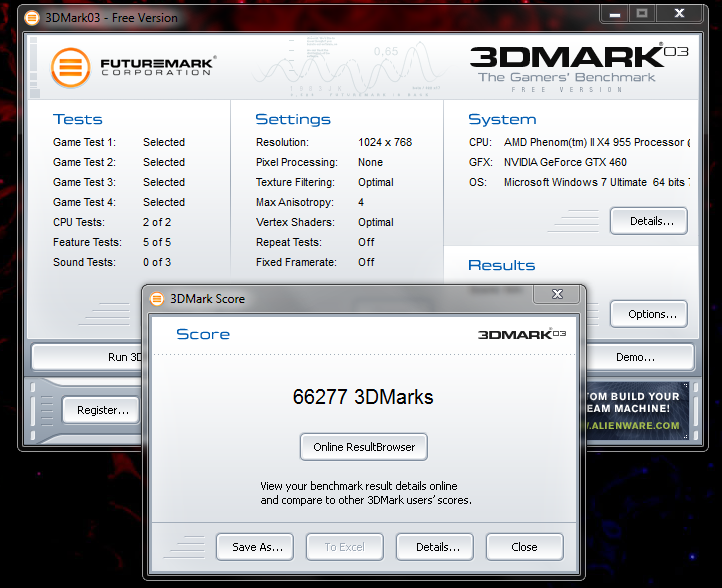Click 'View your benchmark result details online' text
This screenshot has height=588, width=722.
pyautogui.click(x=359, y=486)
